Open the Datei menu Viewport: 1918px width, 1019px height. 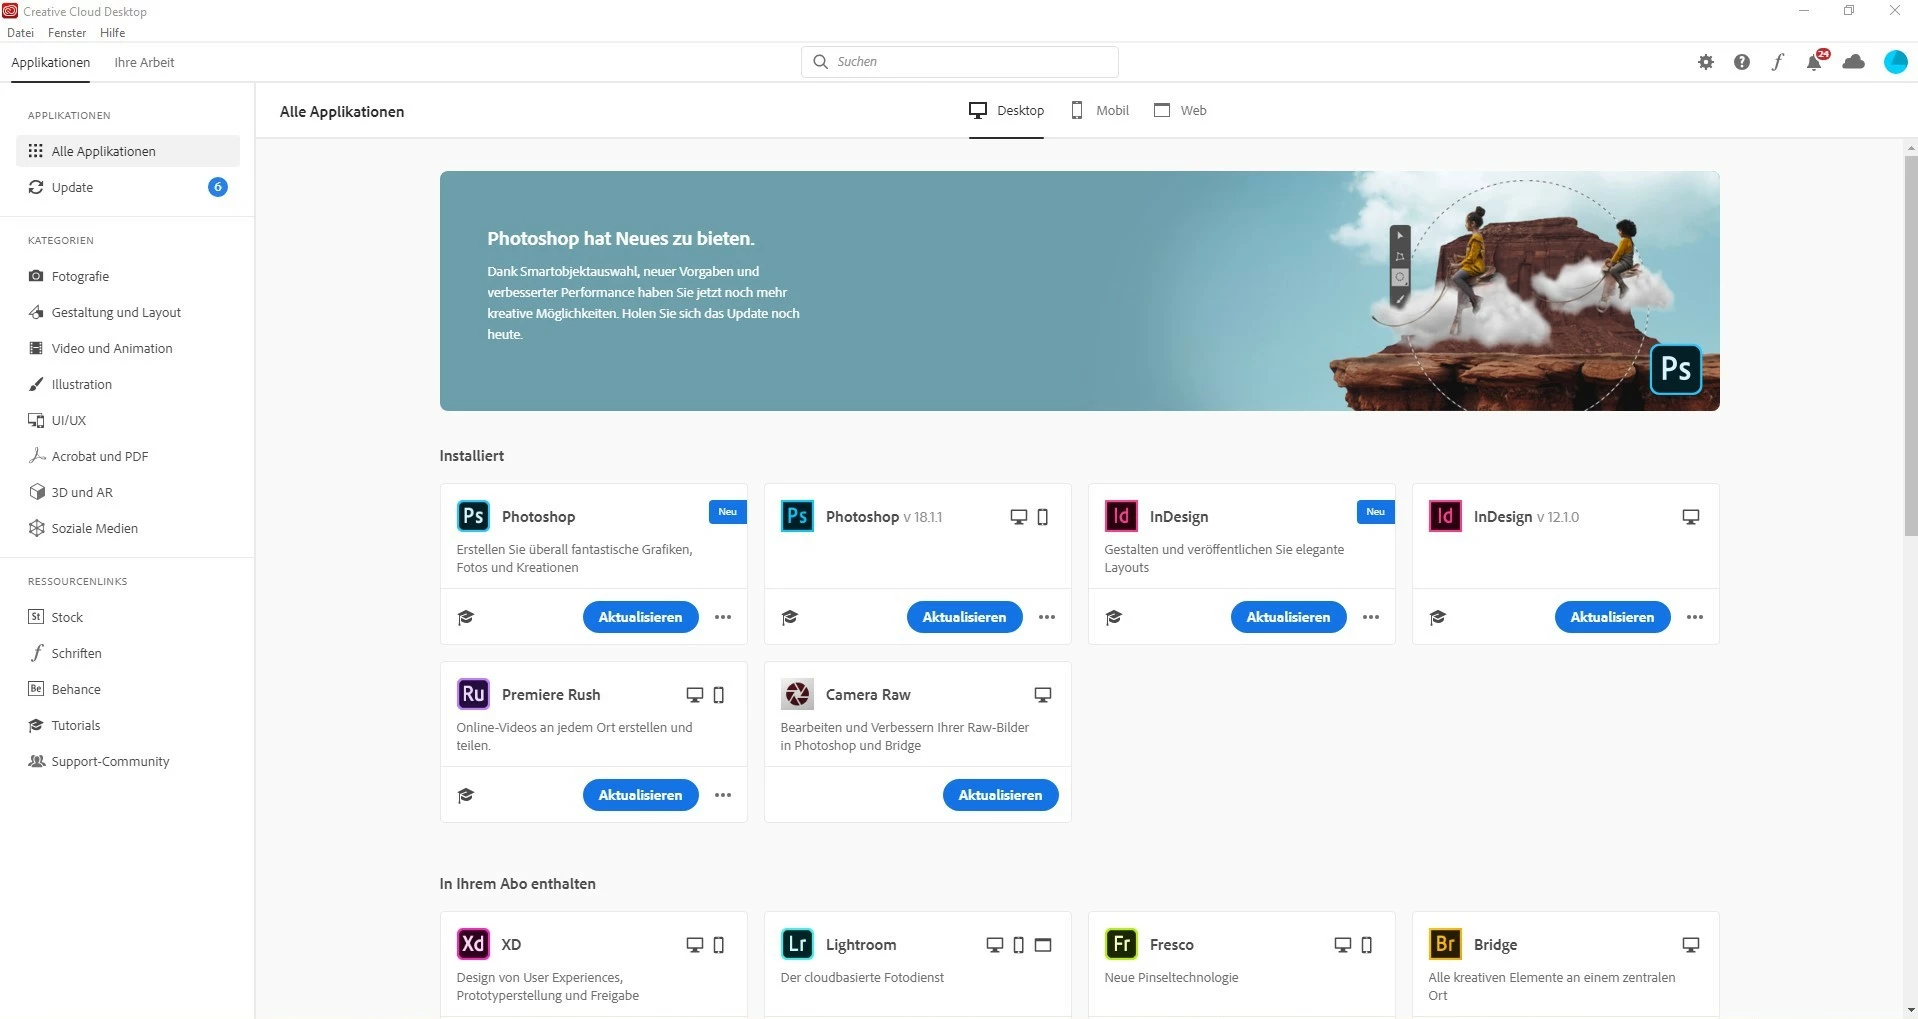20,33
